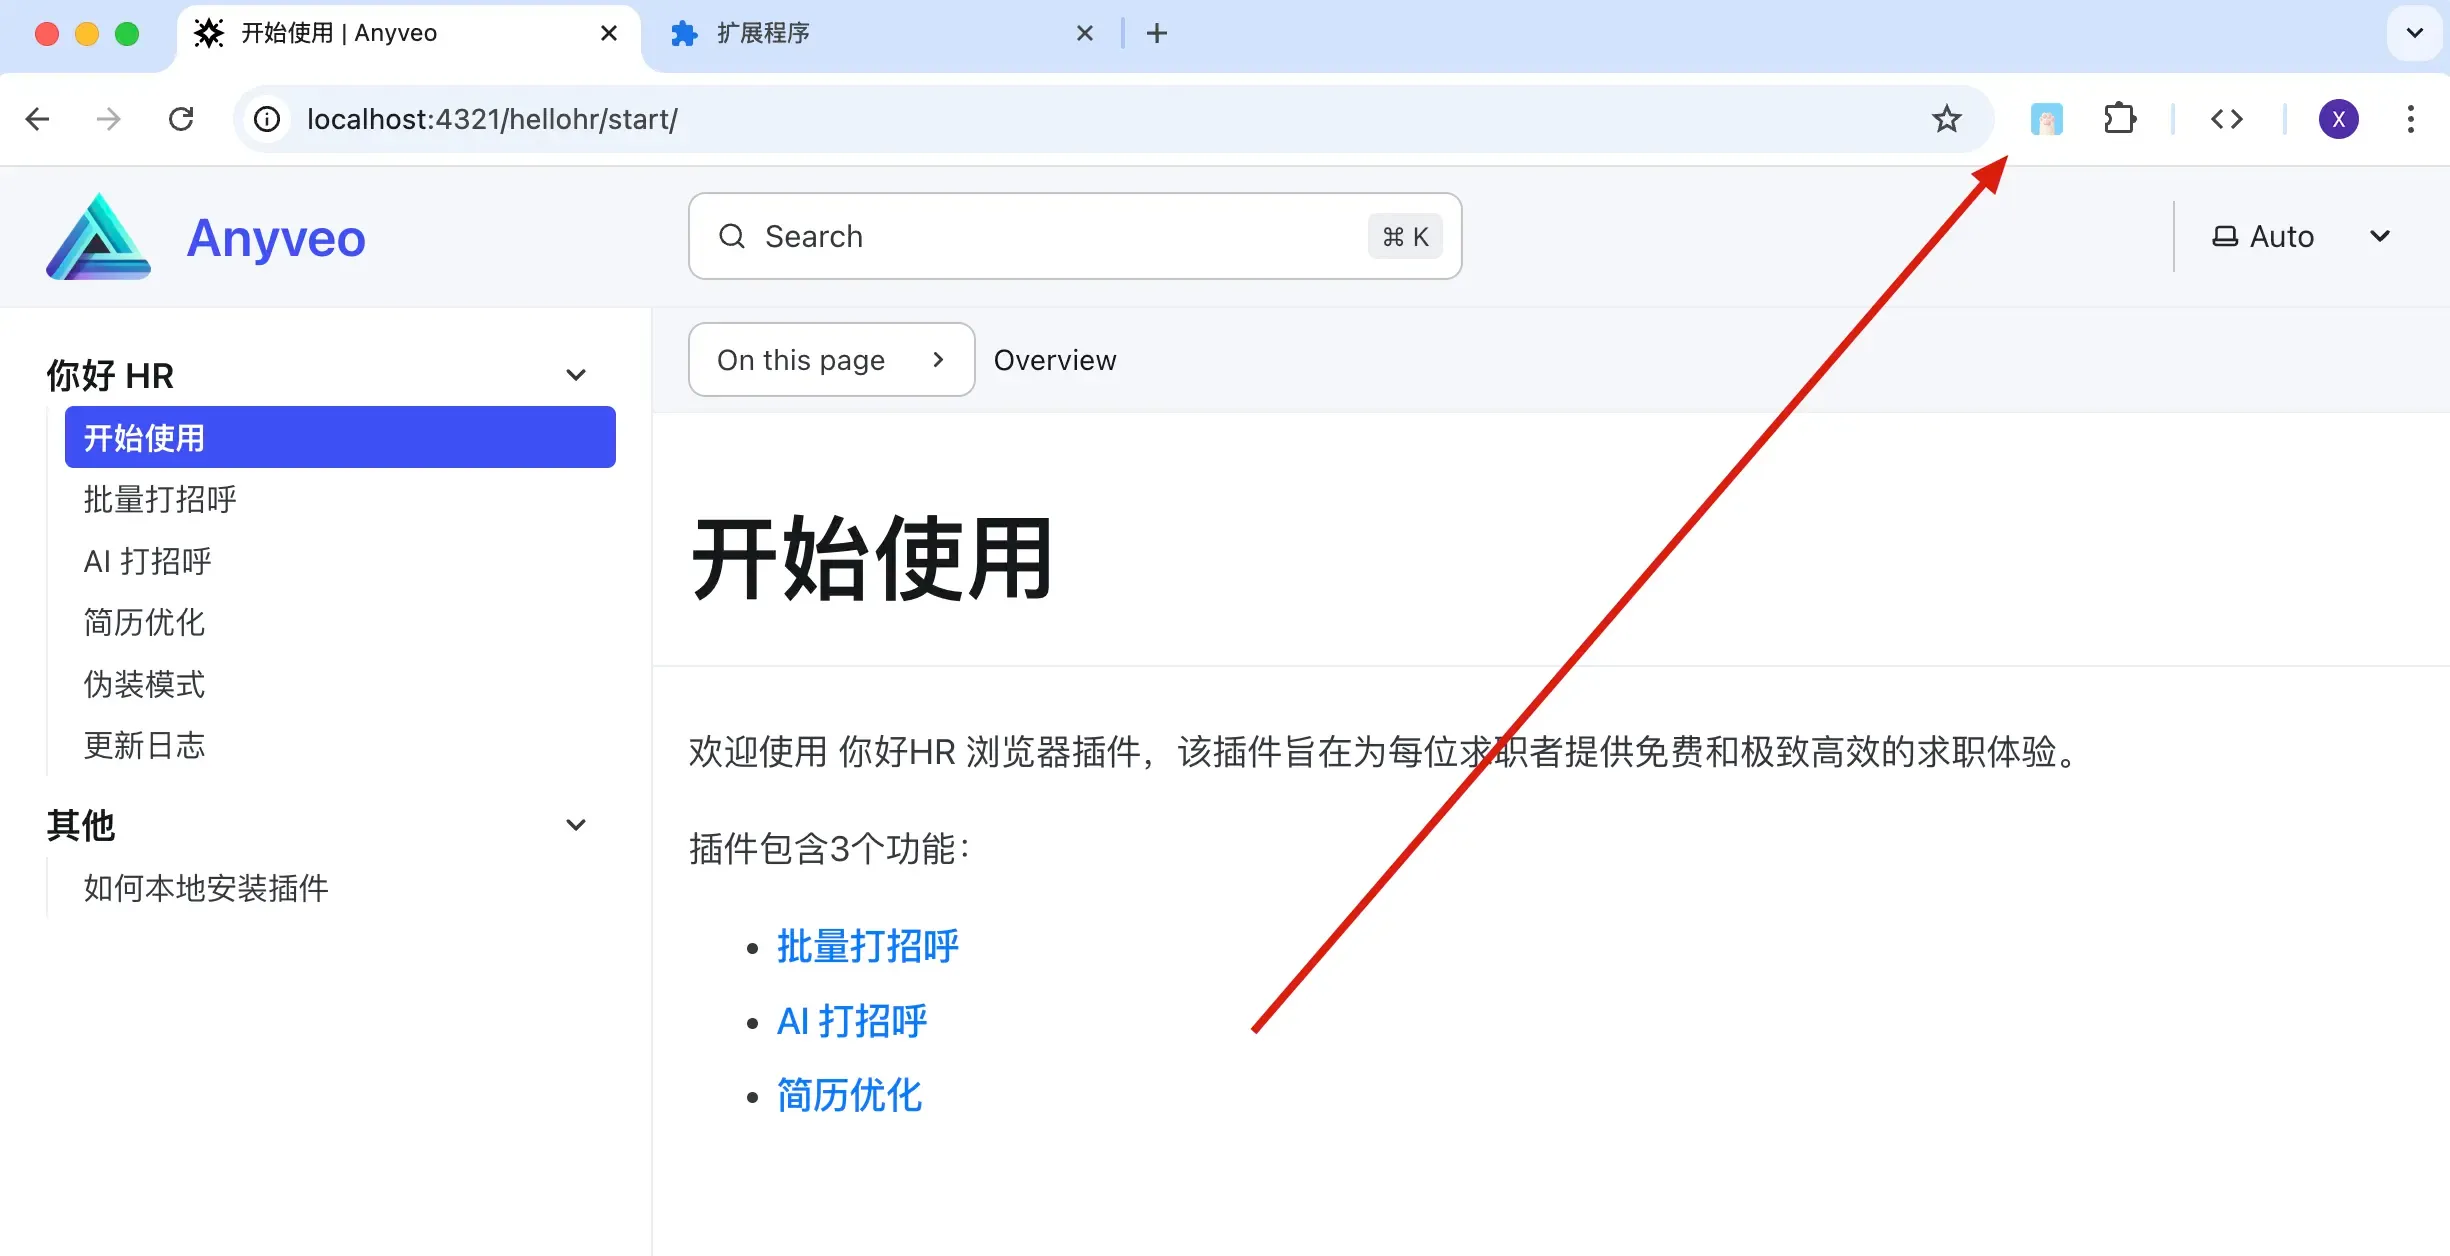Open the 更新日志 sidebar page
The width and height of the screenshot is (2450, 1256).
145,746
